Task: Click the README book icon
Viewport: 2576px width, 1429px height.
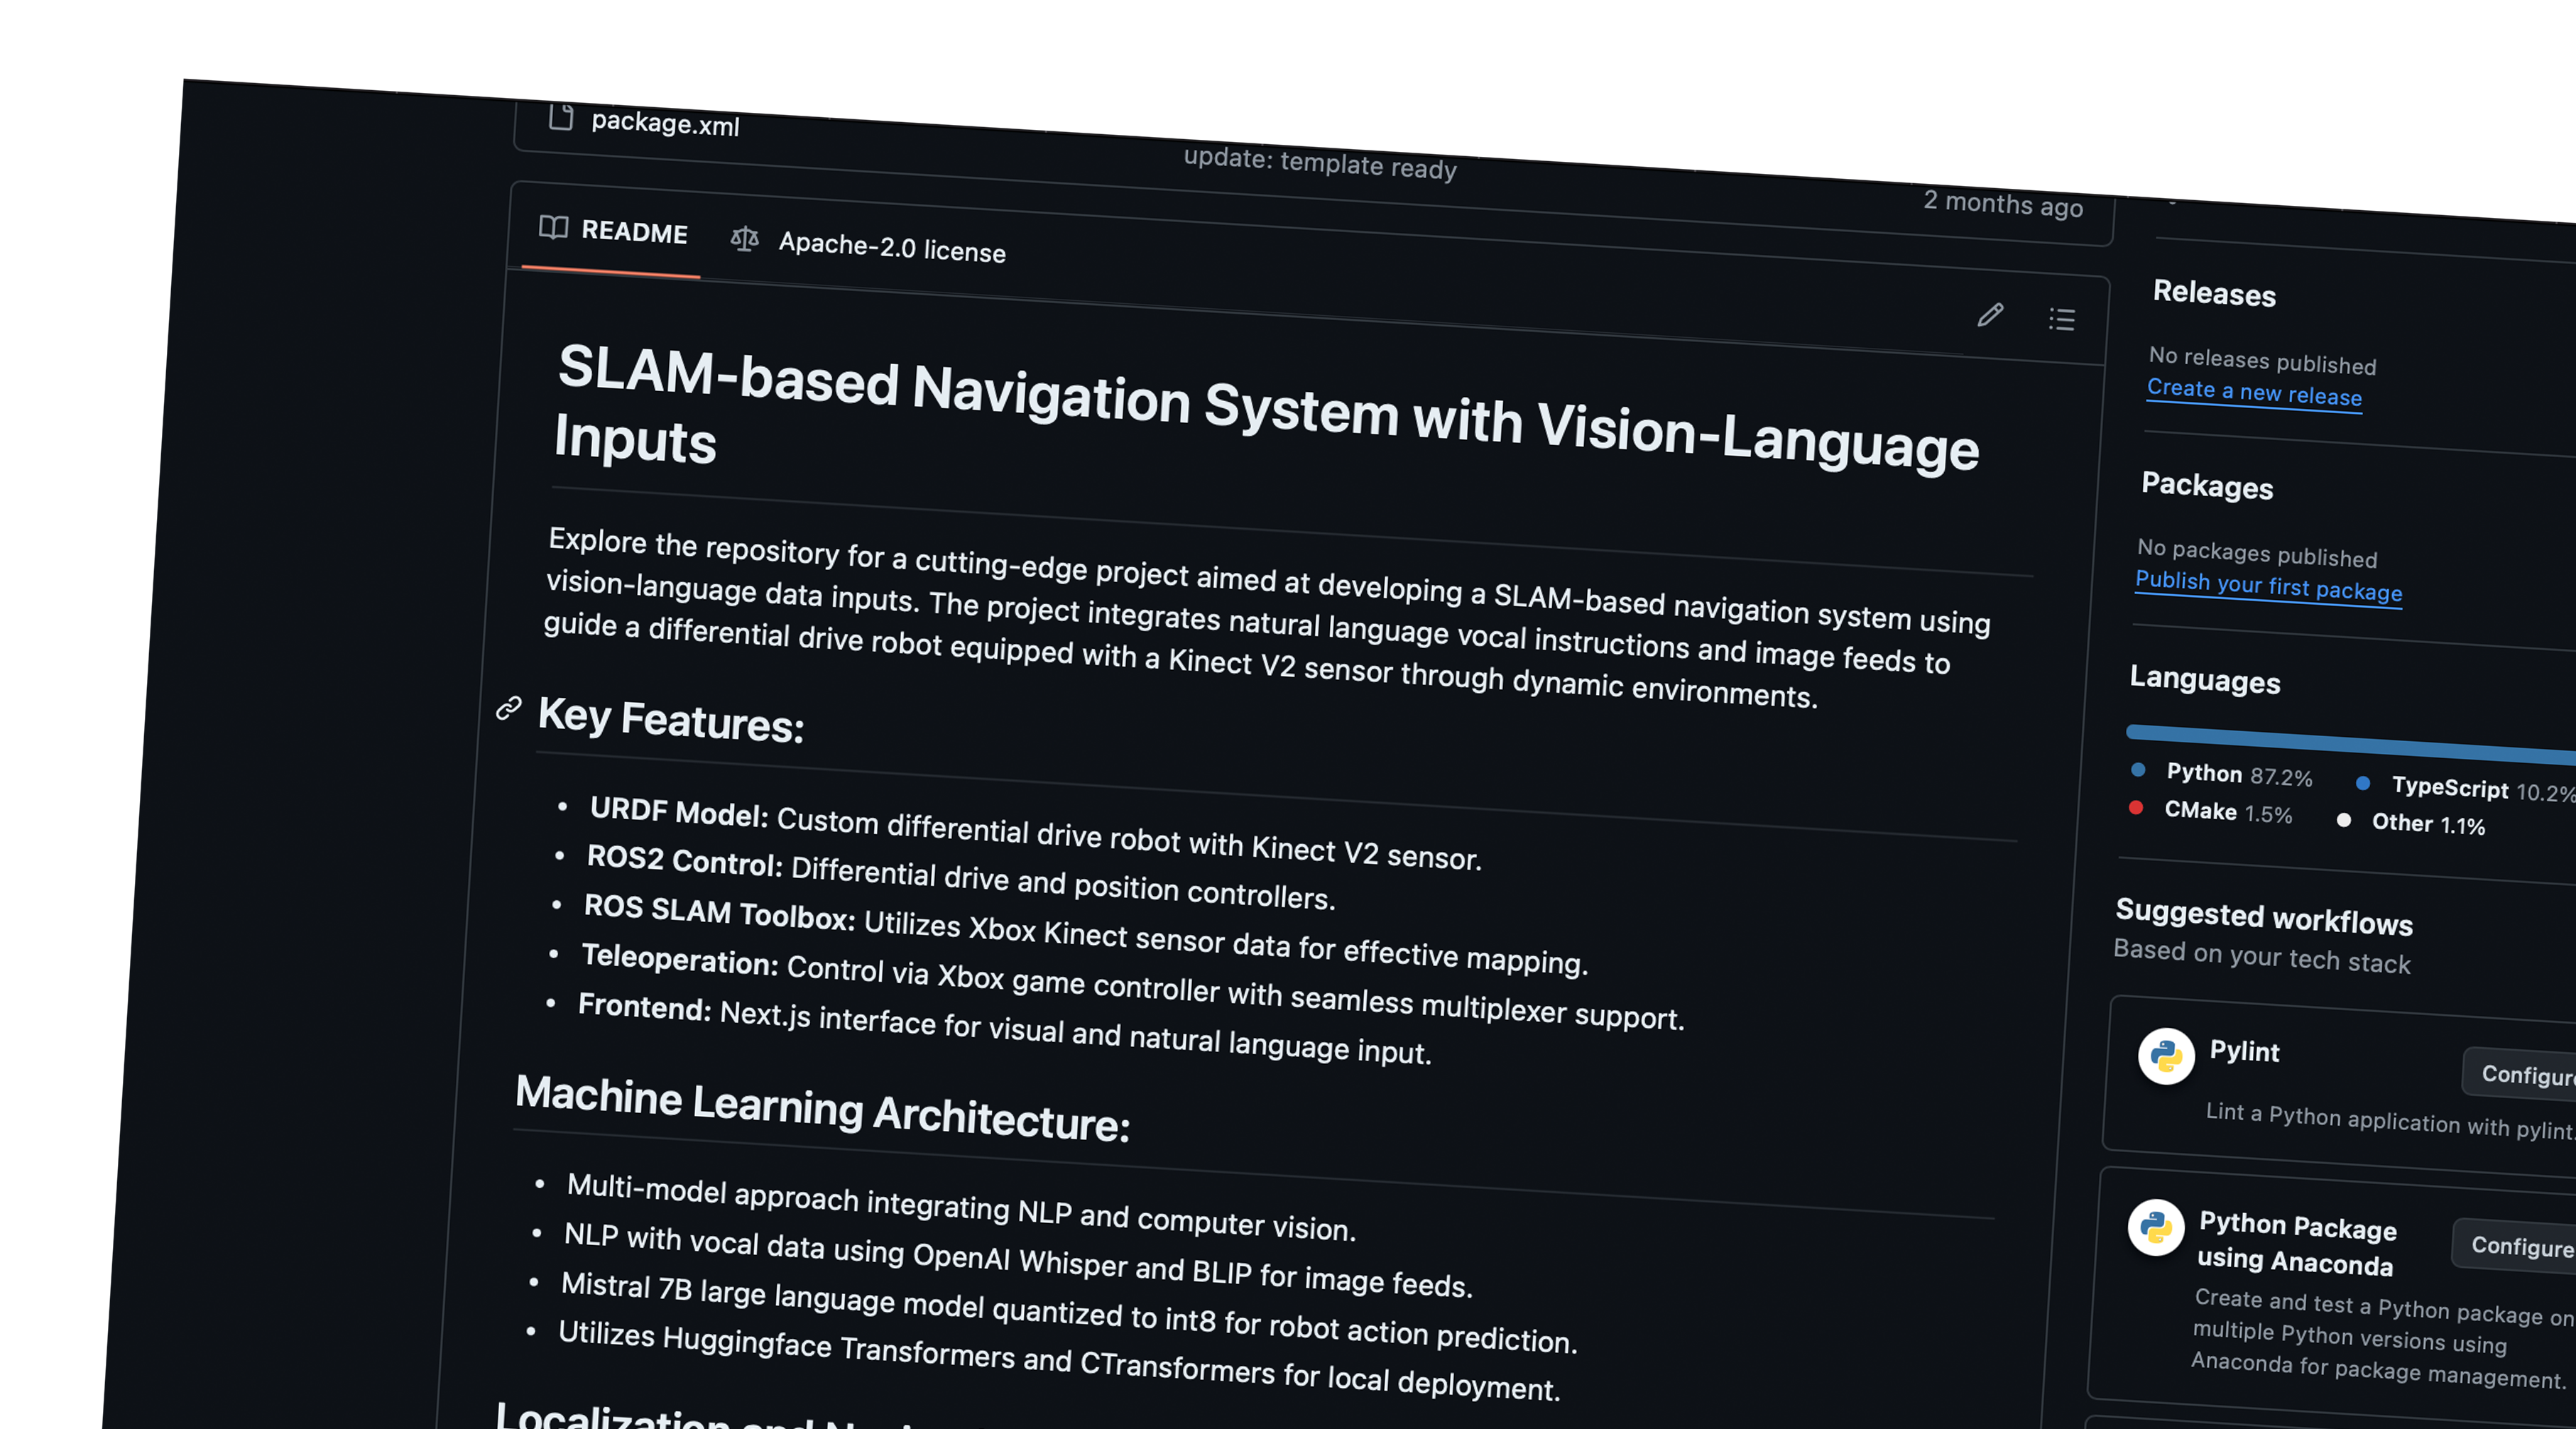Action: point(553,227)
